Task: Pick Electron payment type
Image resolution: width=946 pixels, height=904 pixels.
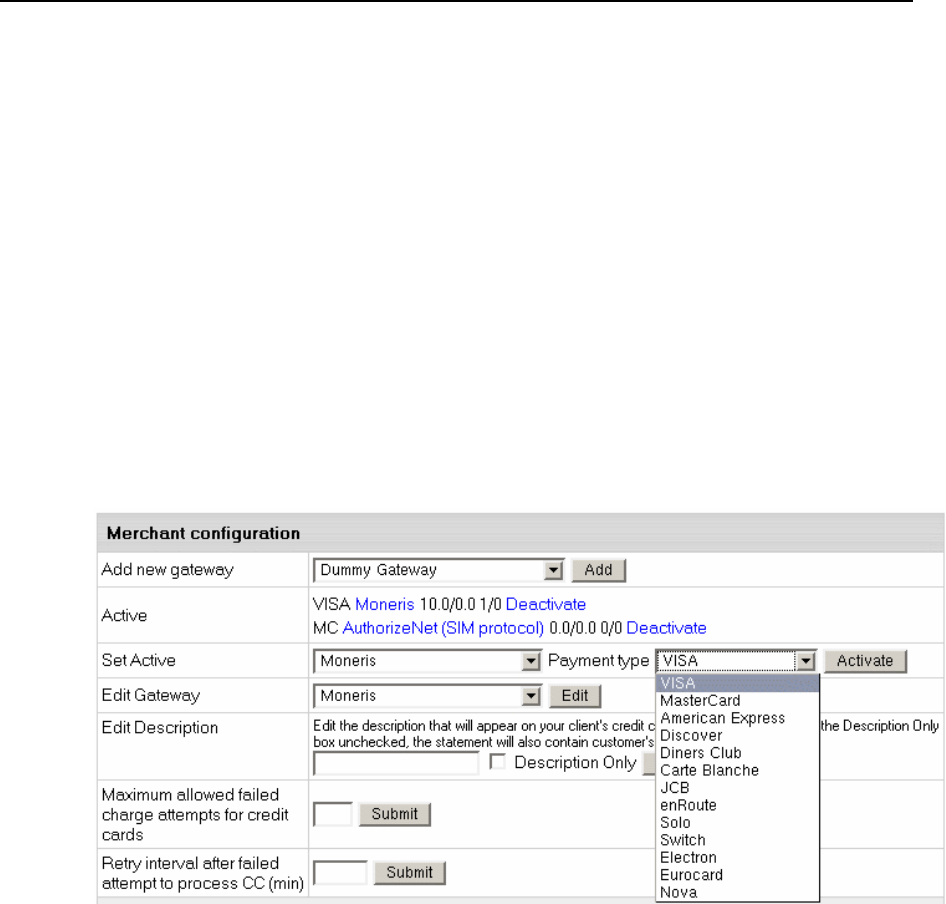Action: (x=737, y=858)
